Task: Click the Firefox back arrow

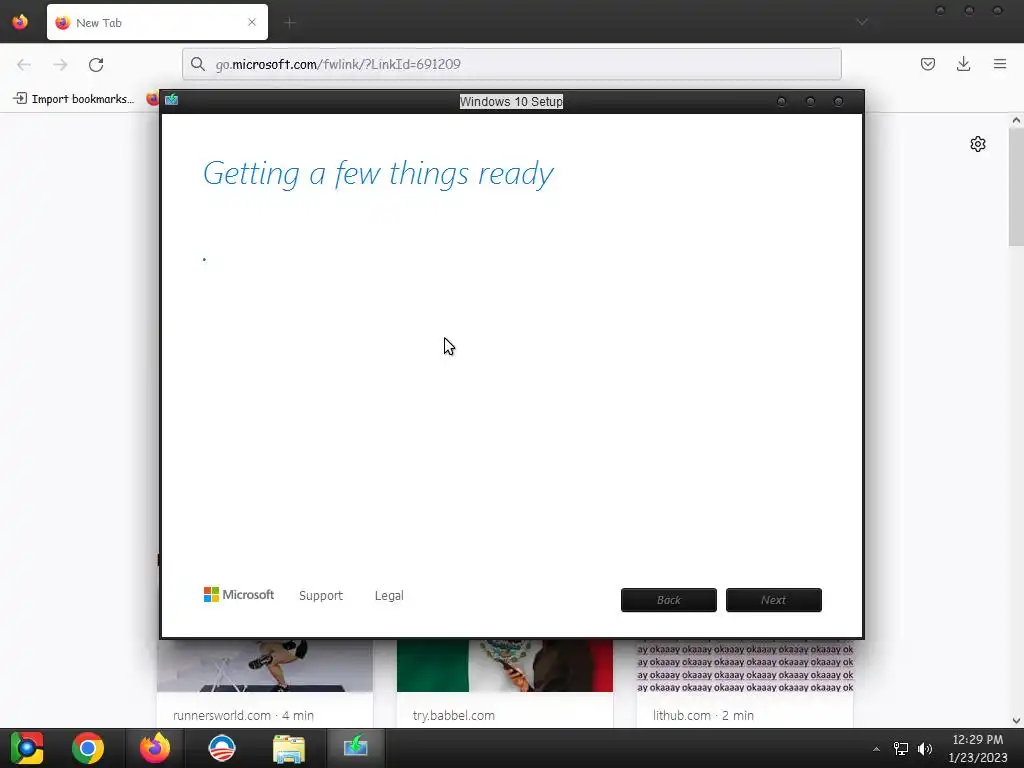Action: click(24, 64)
